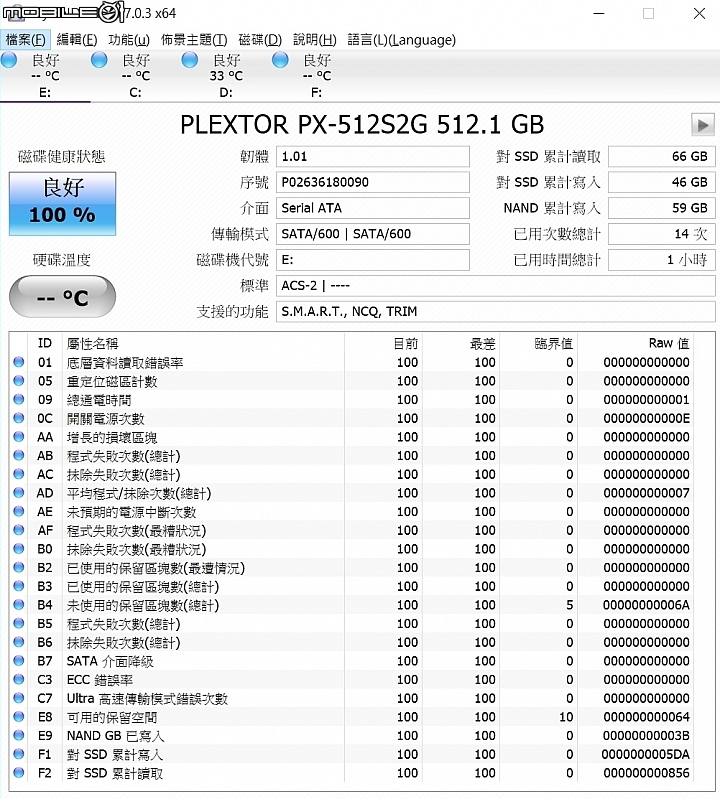Viewport: 720px width, 799px height.
Task: Click the serial number field P02636180090
Action: point(372,182)
